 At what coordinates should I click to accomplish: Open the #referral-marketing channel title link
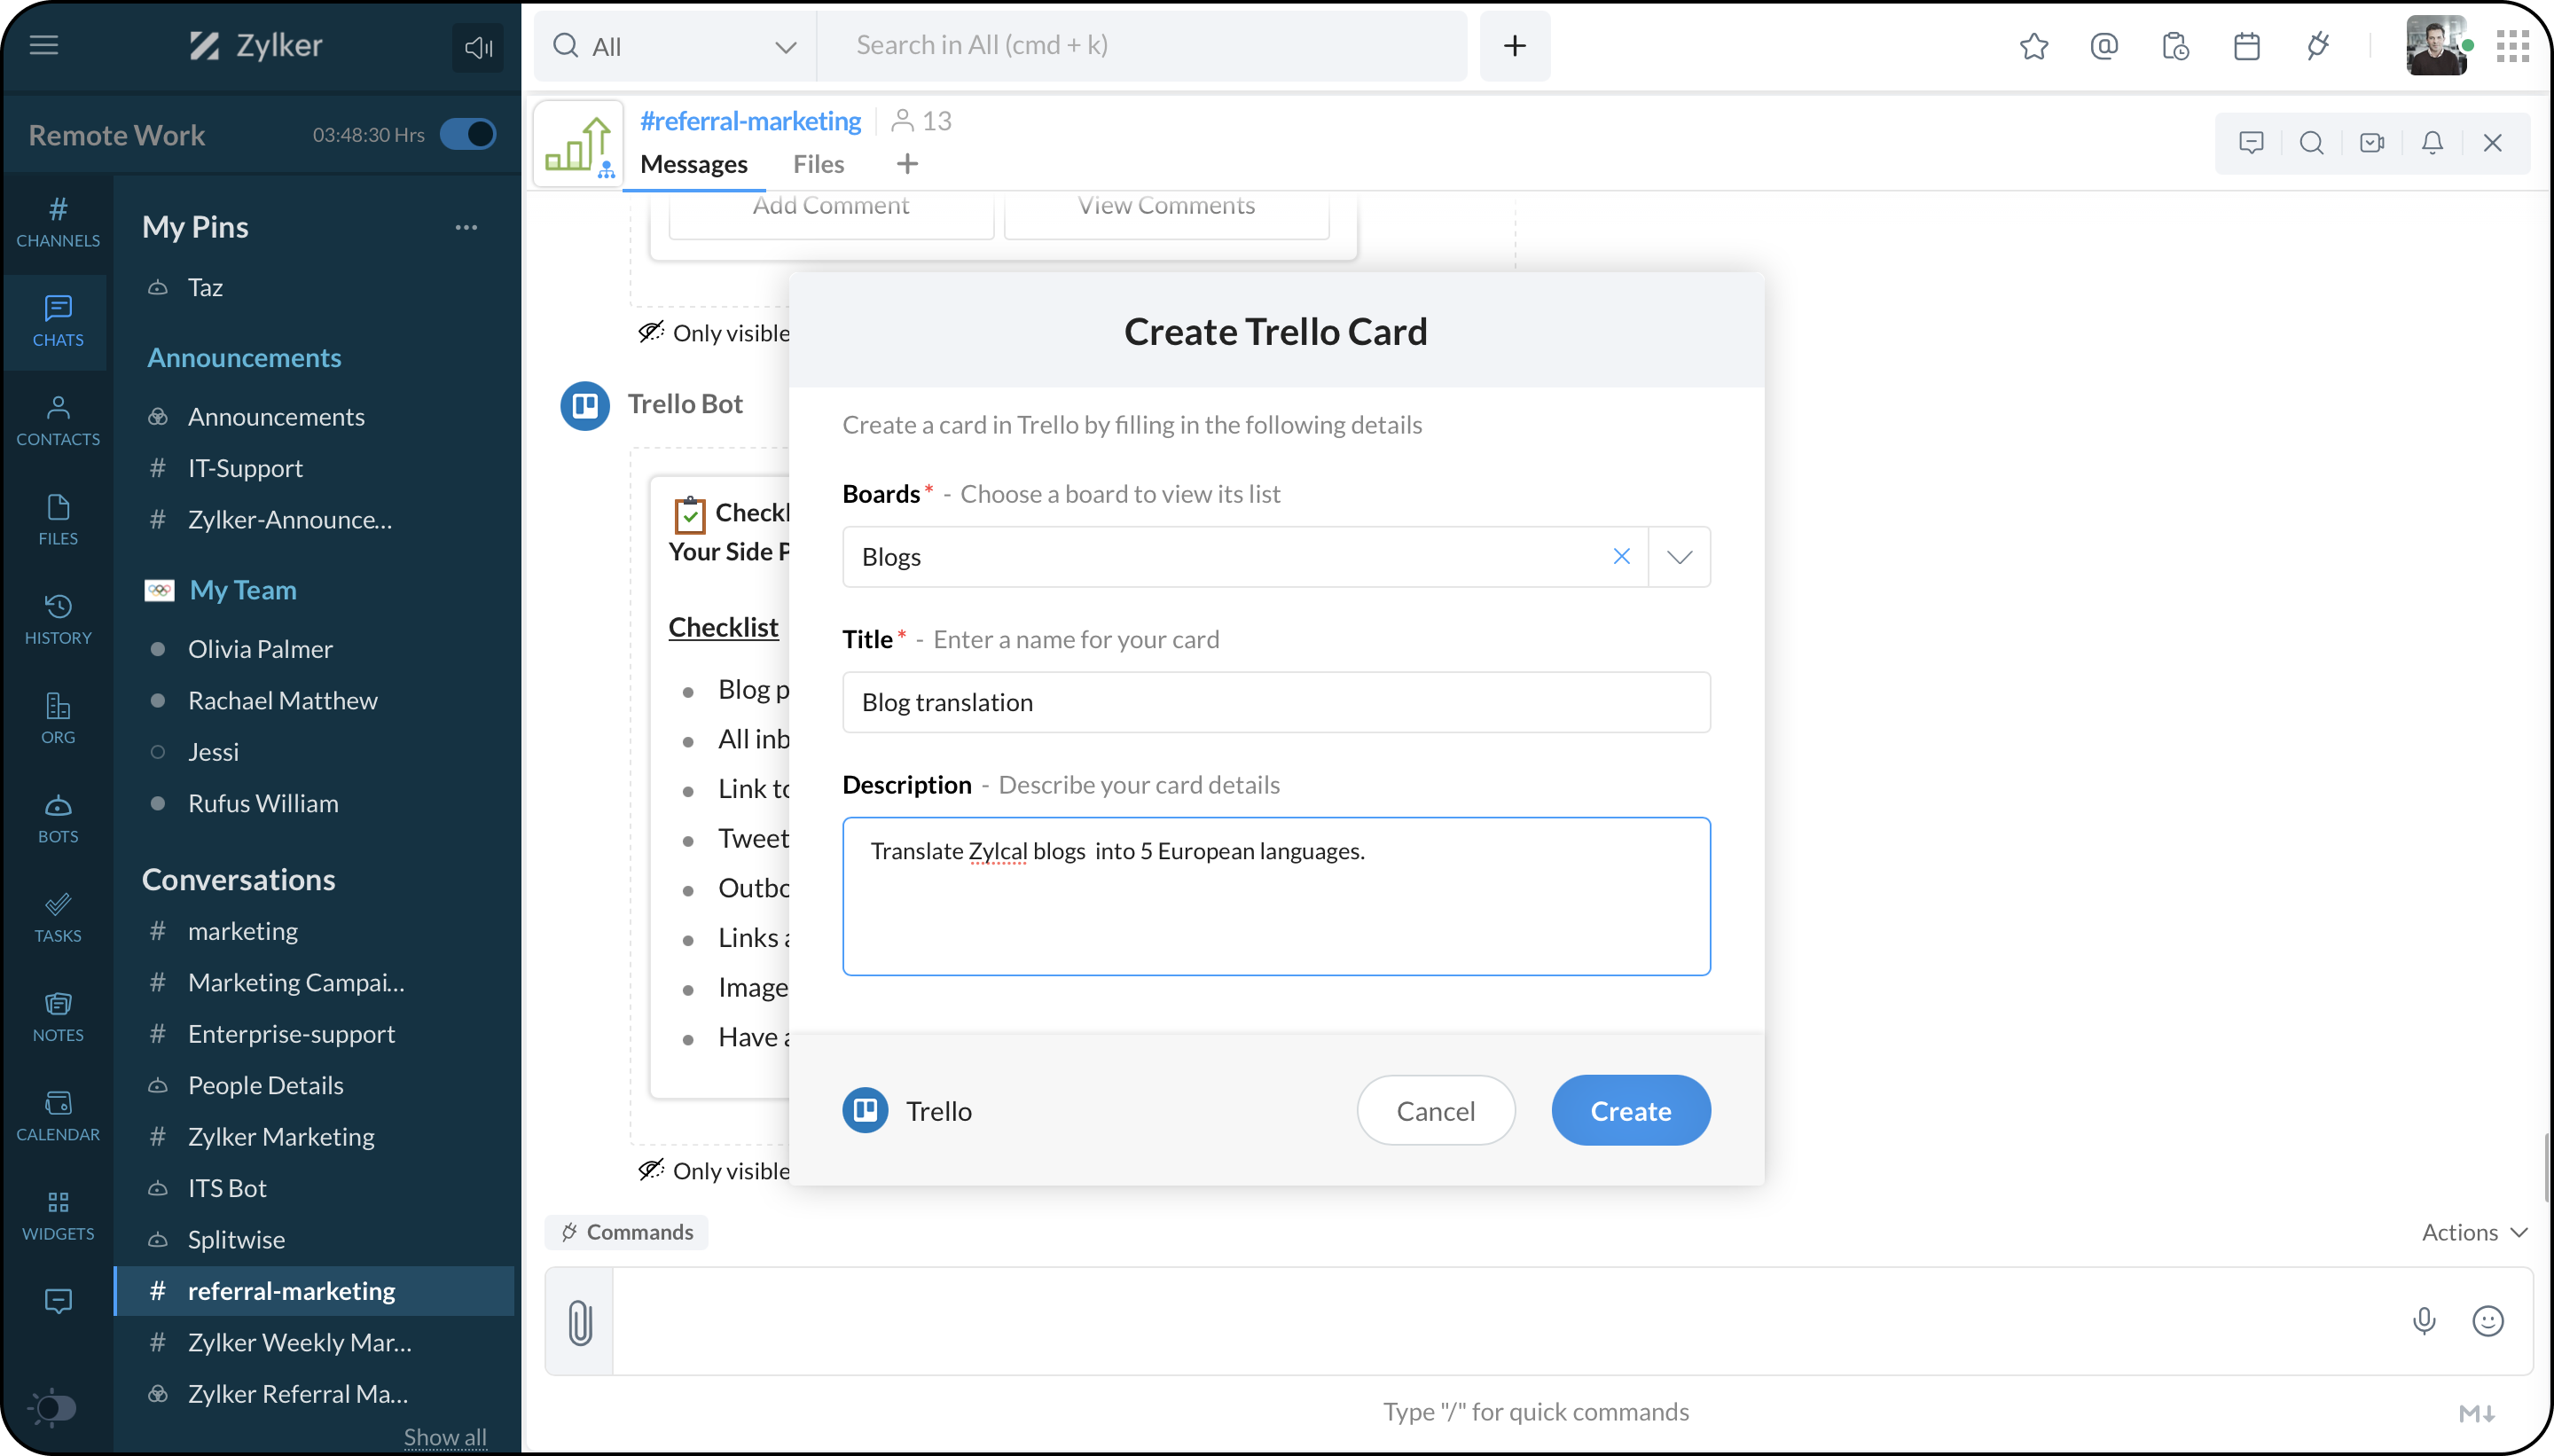(750, 121)
